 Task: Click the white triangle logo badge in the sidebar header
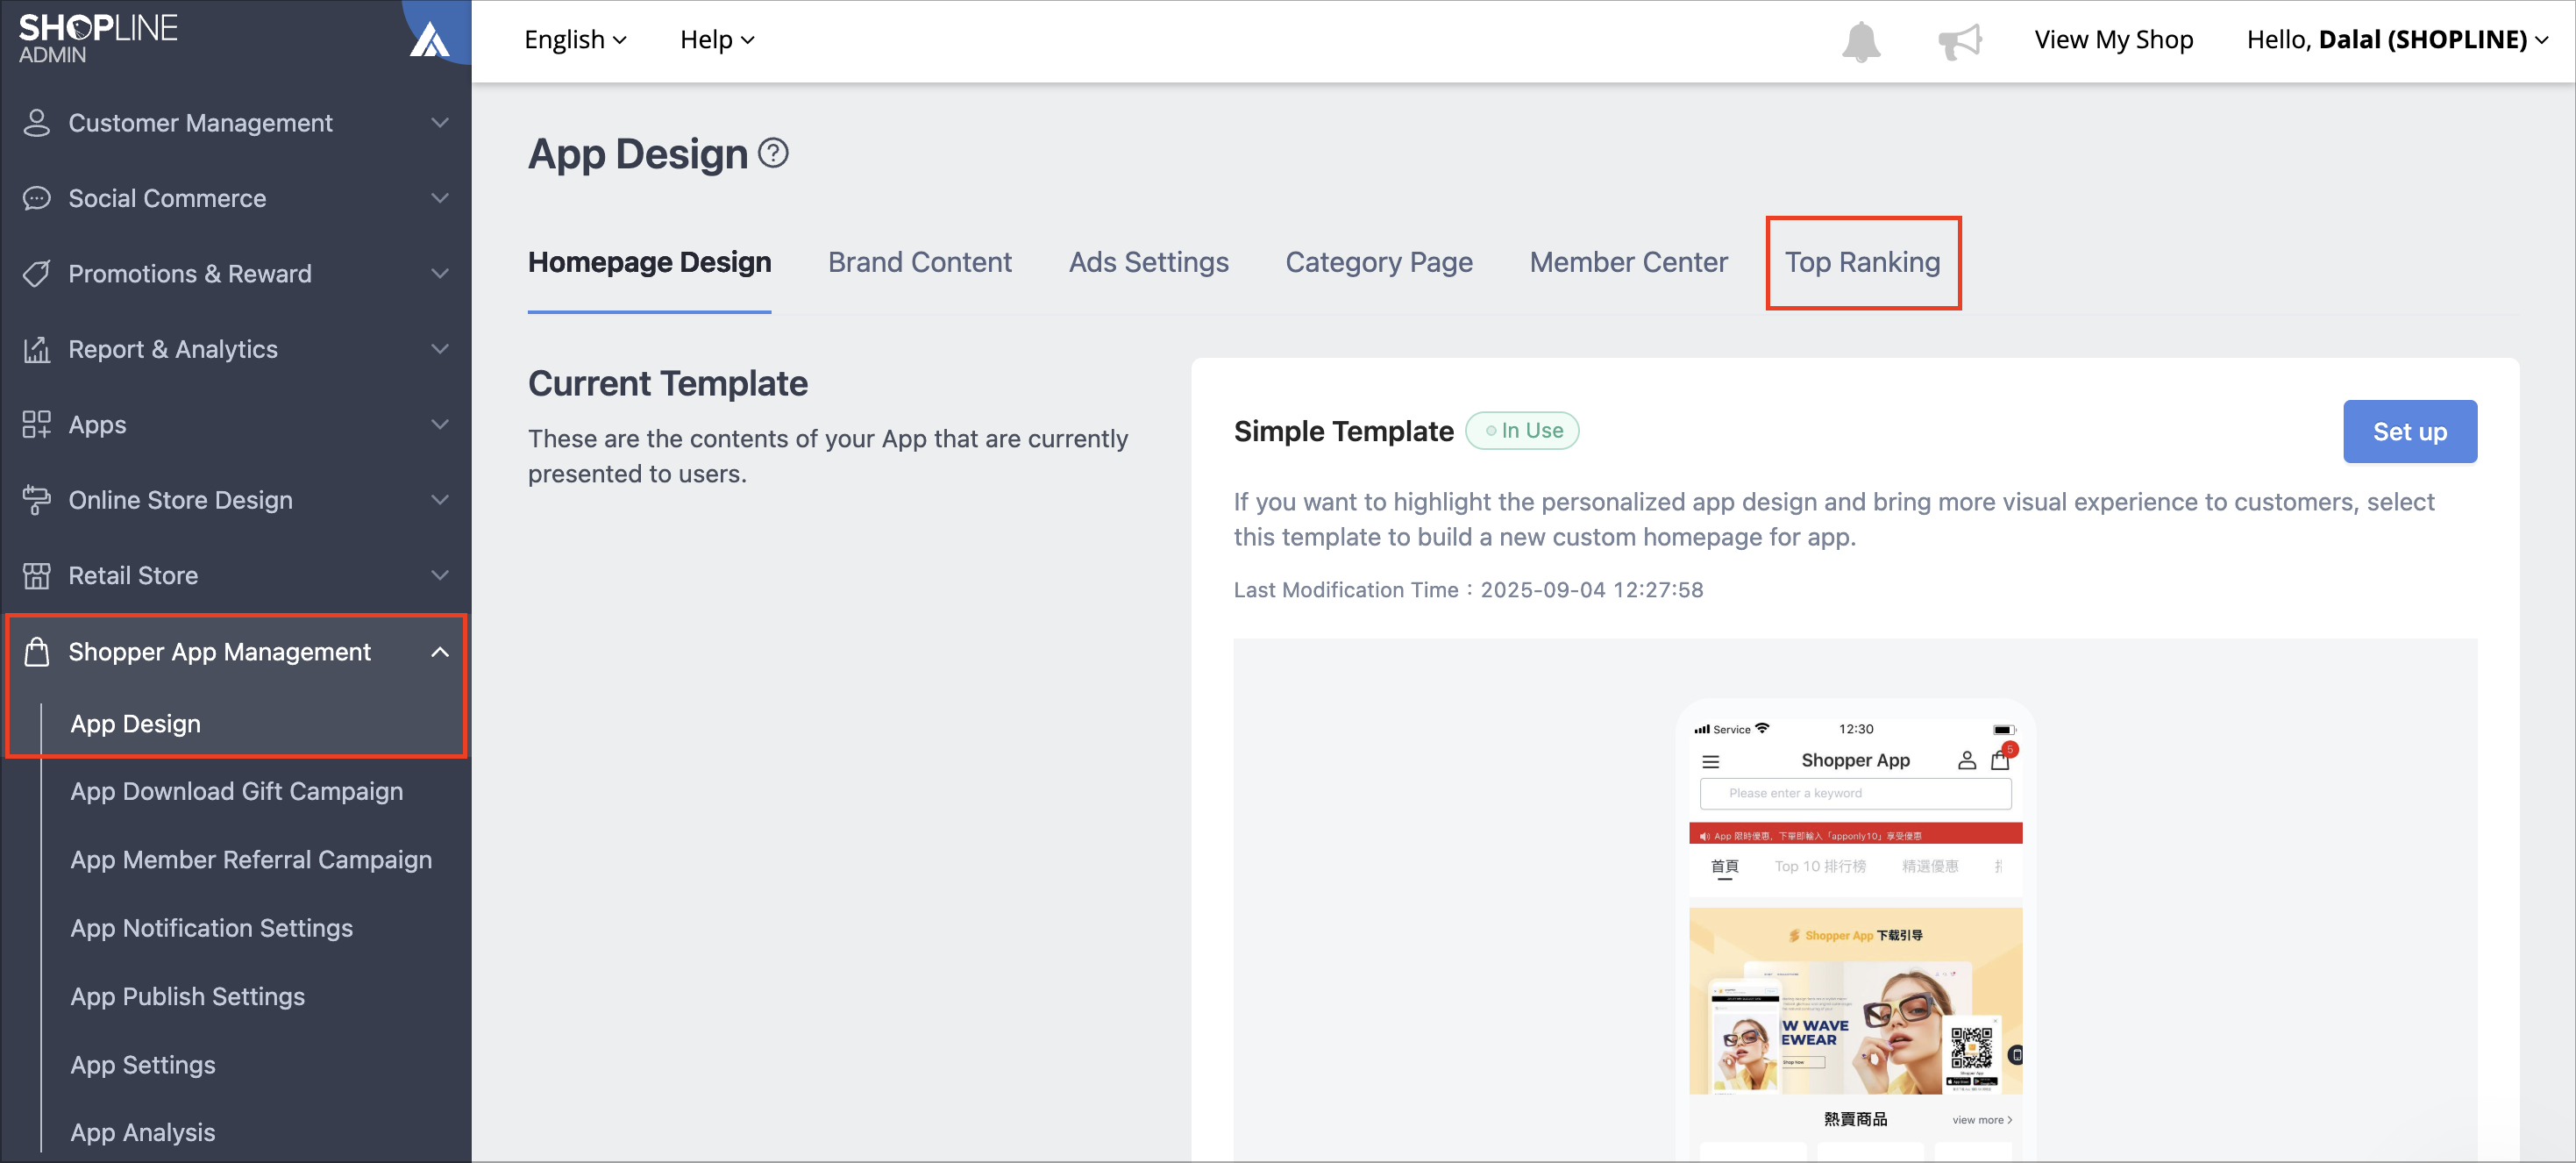tap(430, 40)
